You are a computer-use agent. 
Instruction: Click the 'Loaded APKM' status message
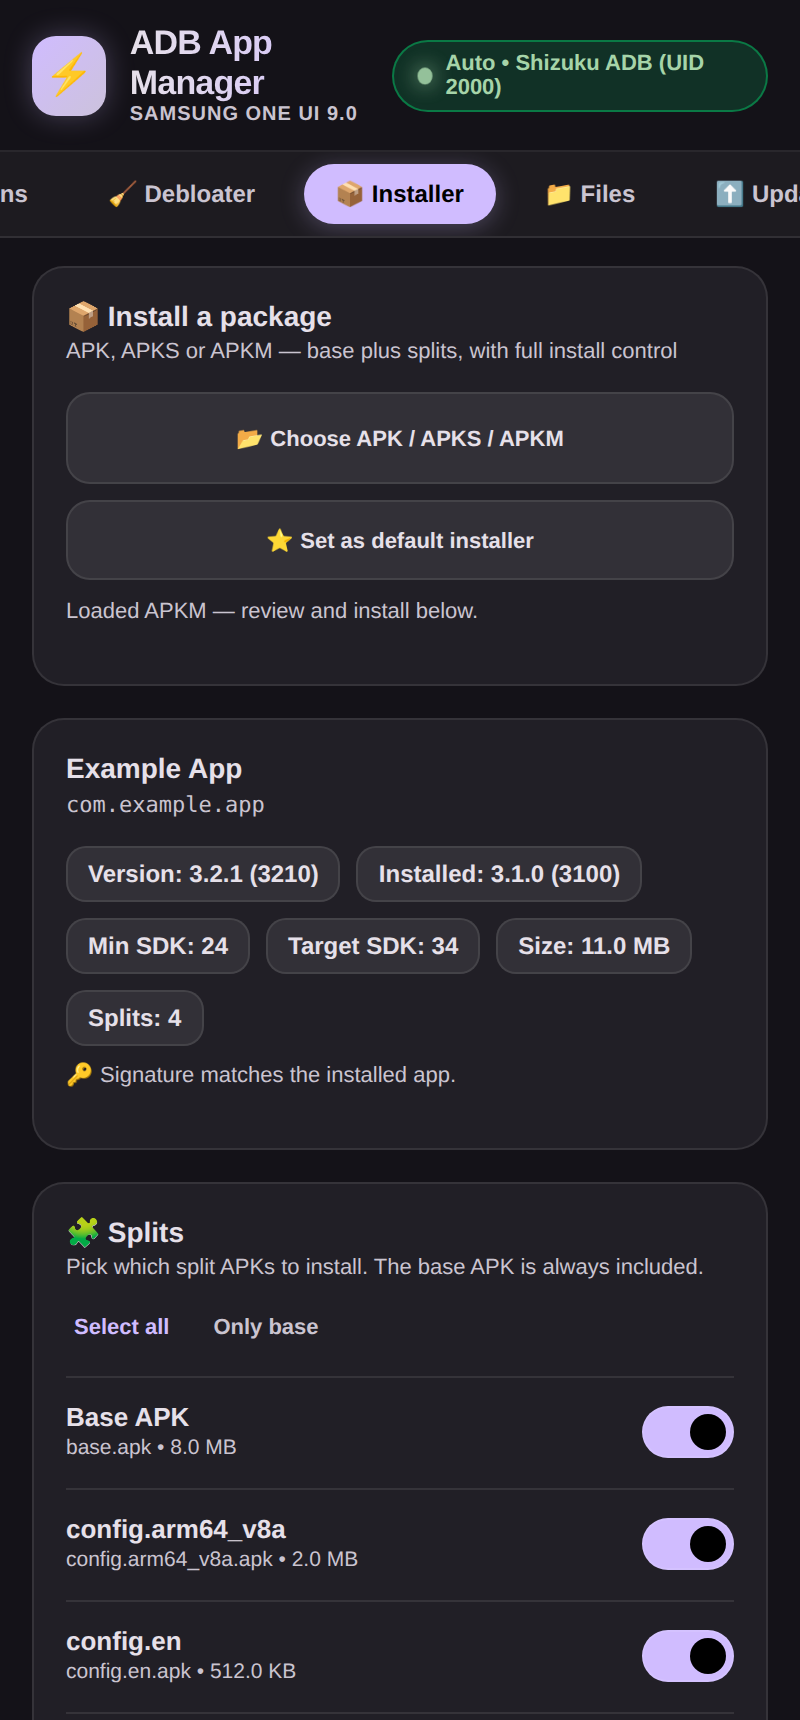pyautogui.click(x=272, y=611)
